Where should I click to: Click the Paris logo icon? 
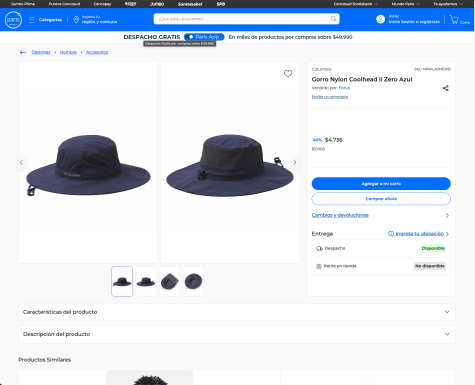tap(13, 20)
